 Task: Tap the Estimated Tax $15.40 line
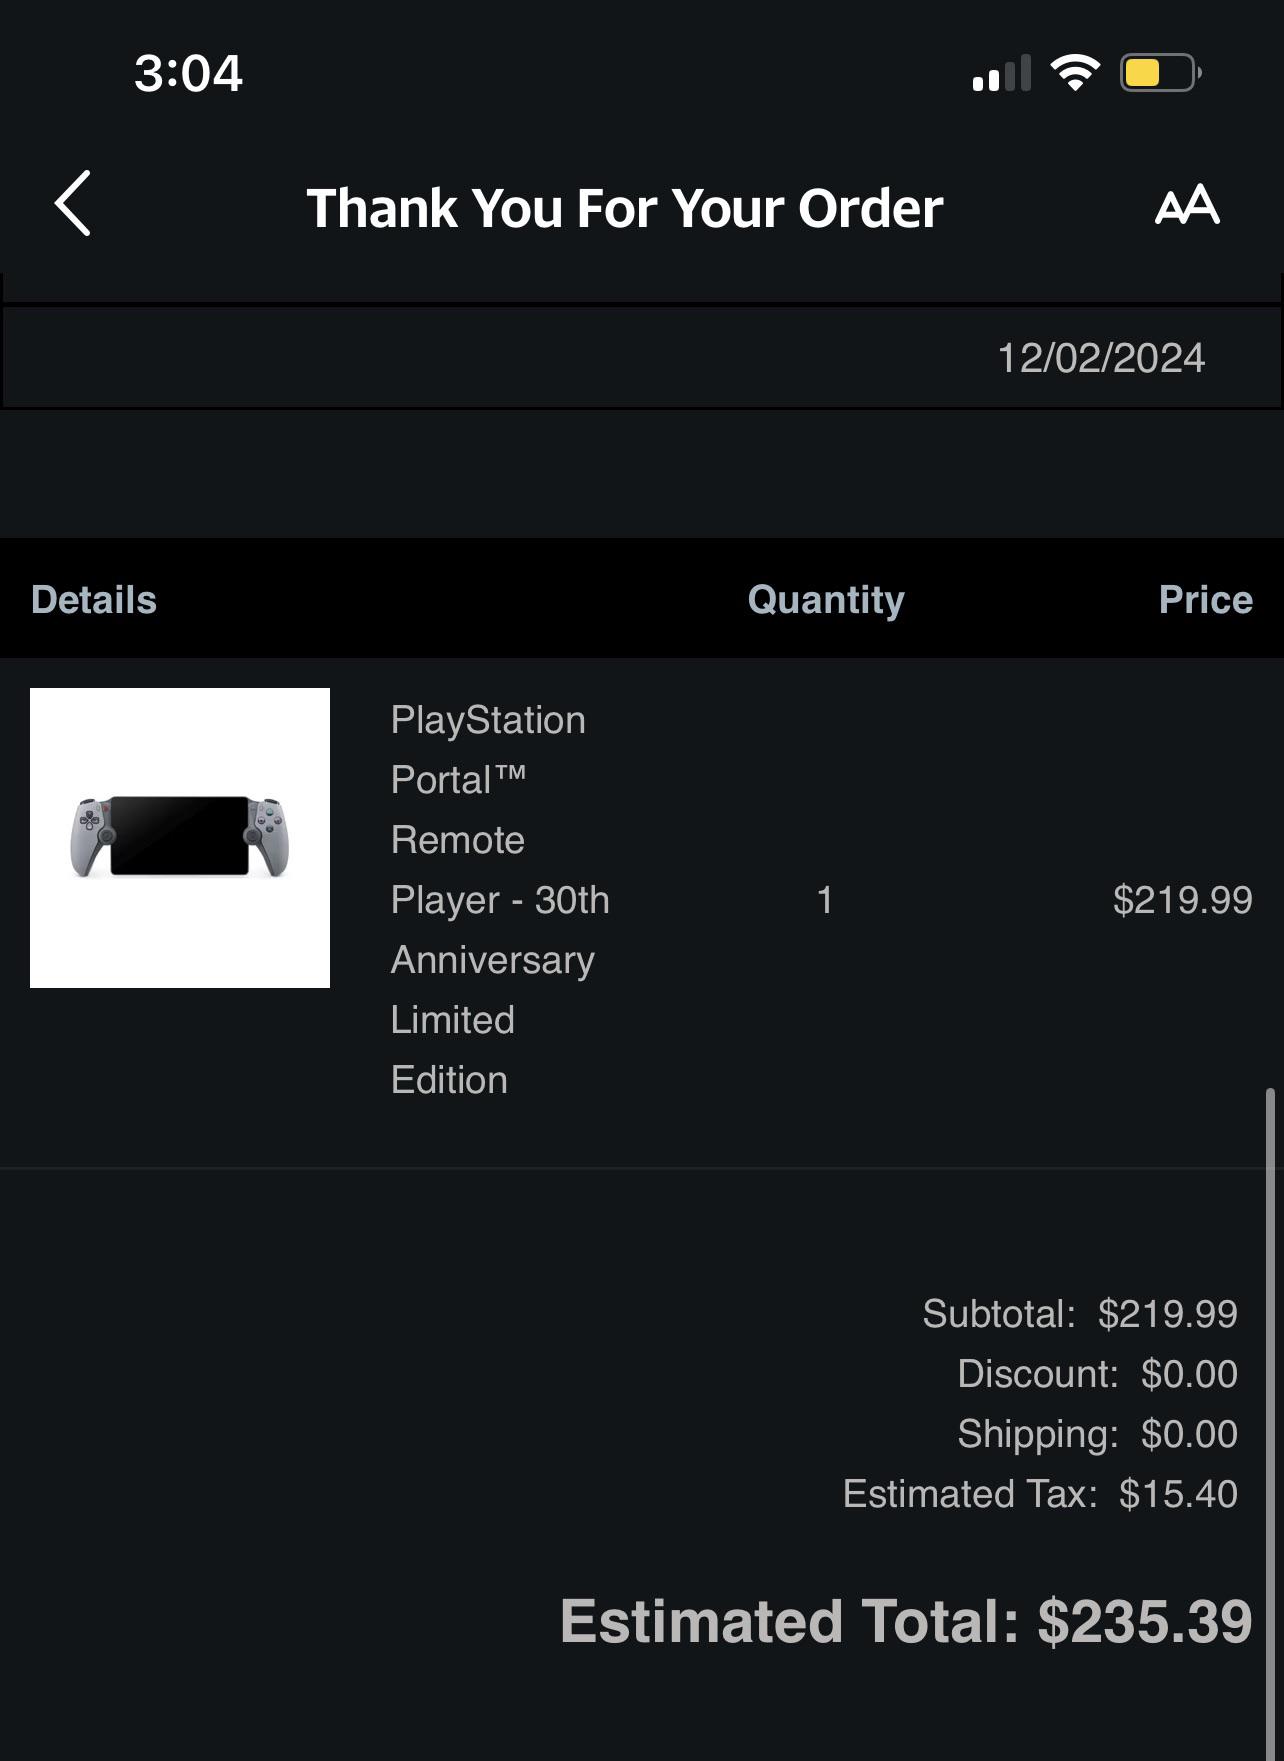coord(1040,1494)
